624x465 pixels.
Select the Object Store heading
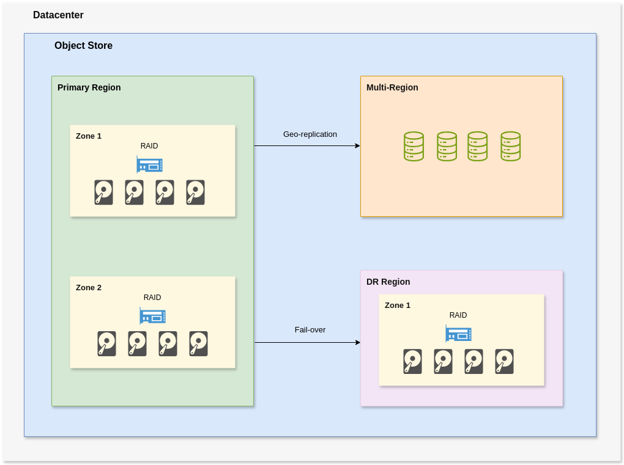point(83,46)
